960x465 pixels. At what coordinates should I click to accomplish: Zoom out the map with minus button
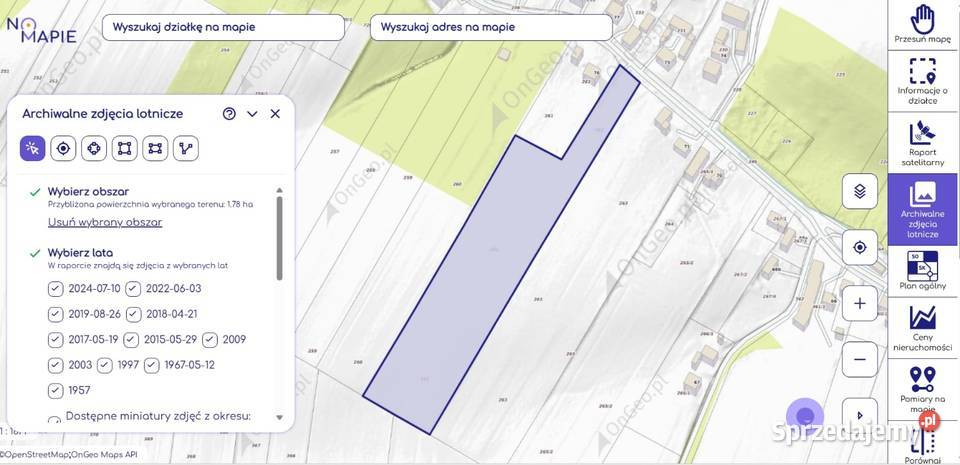(859, 358)
